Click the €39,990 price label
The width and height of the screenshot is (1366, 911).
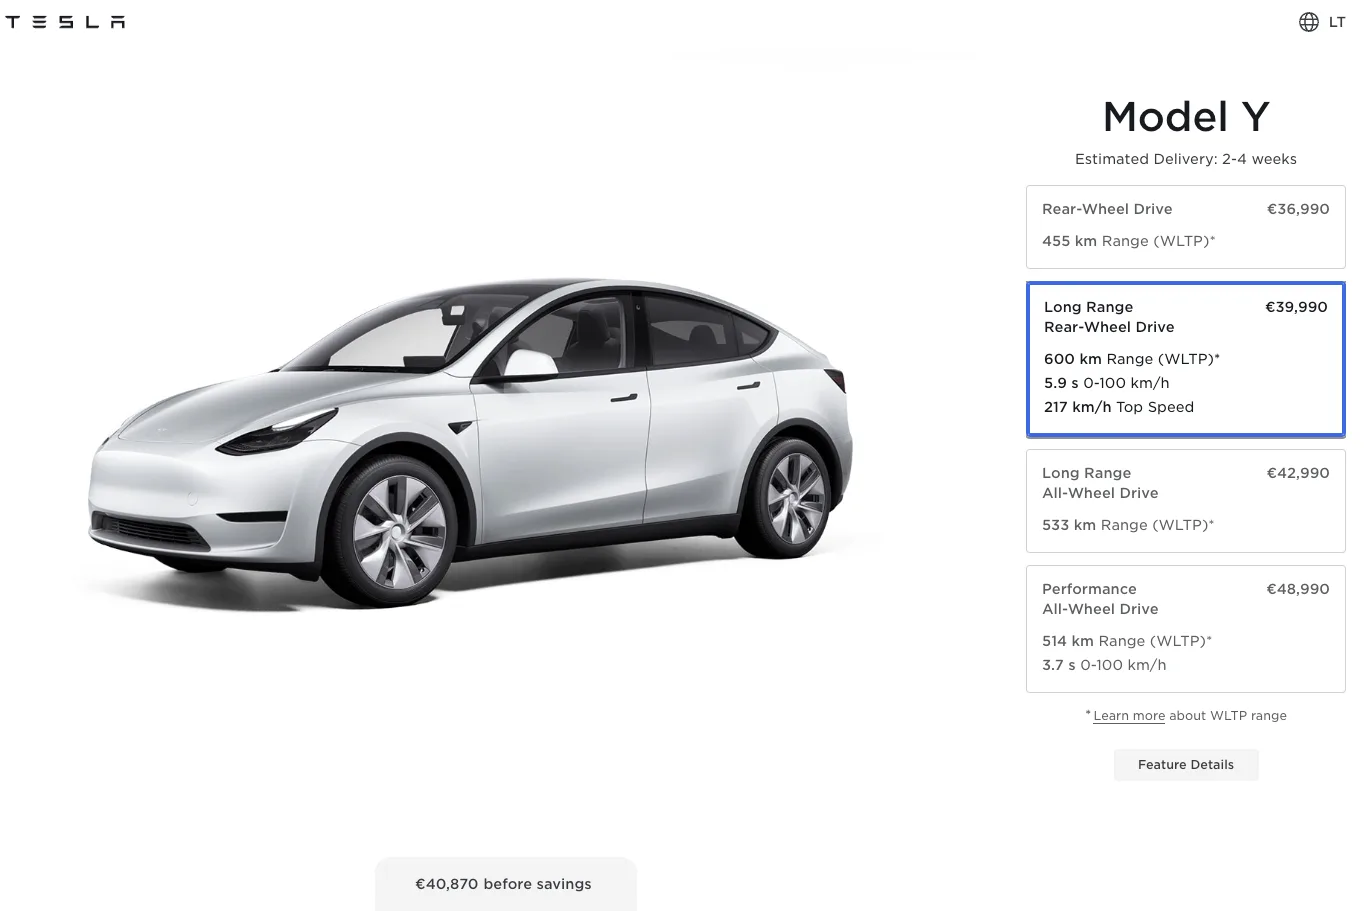1296,307
